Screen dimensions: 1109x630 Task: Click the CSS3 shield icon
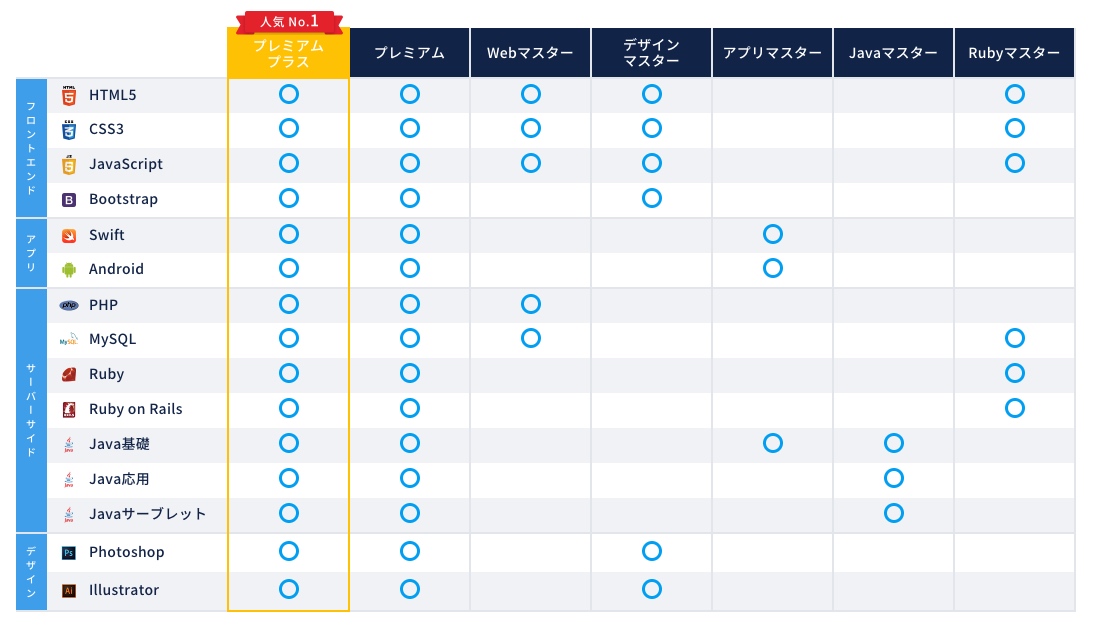(x=69, y=129)
